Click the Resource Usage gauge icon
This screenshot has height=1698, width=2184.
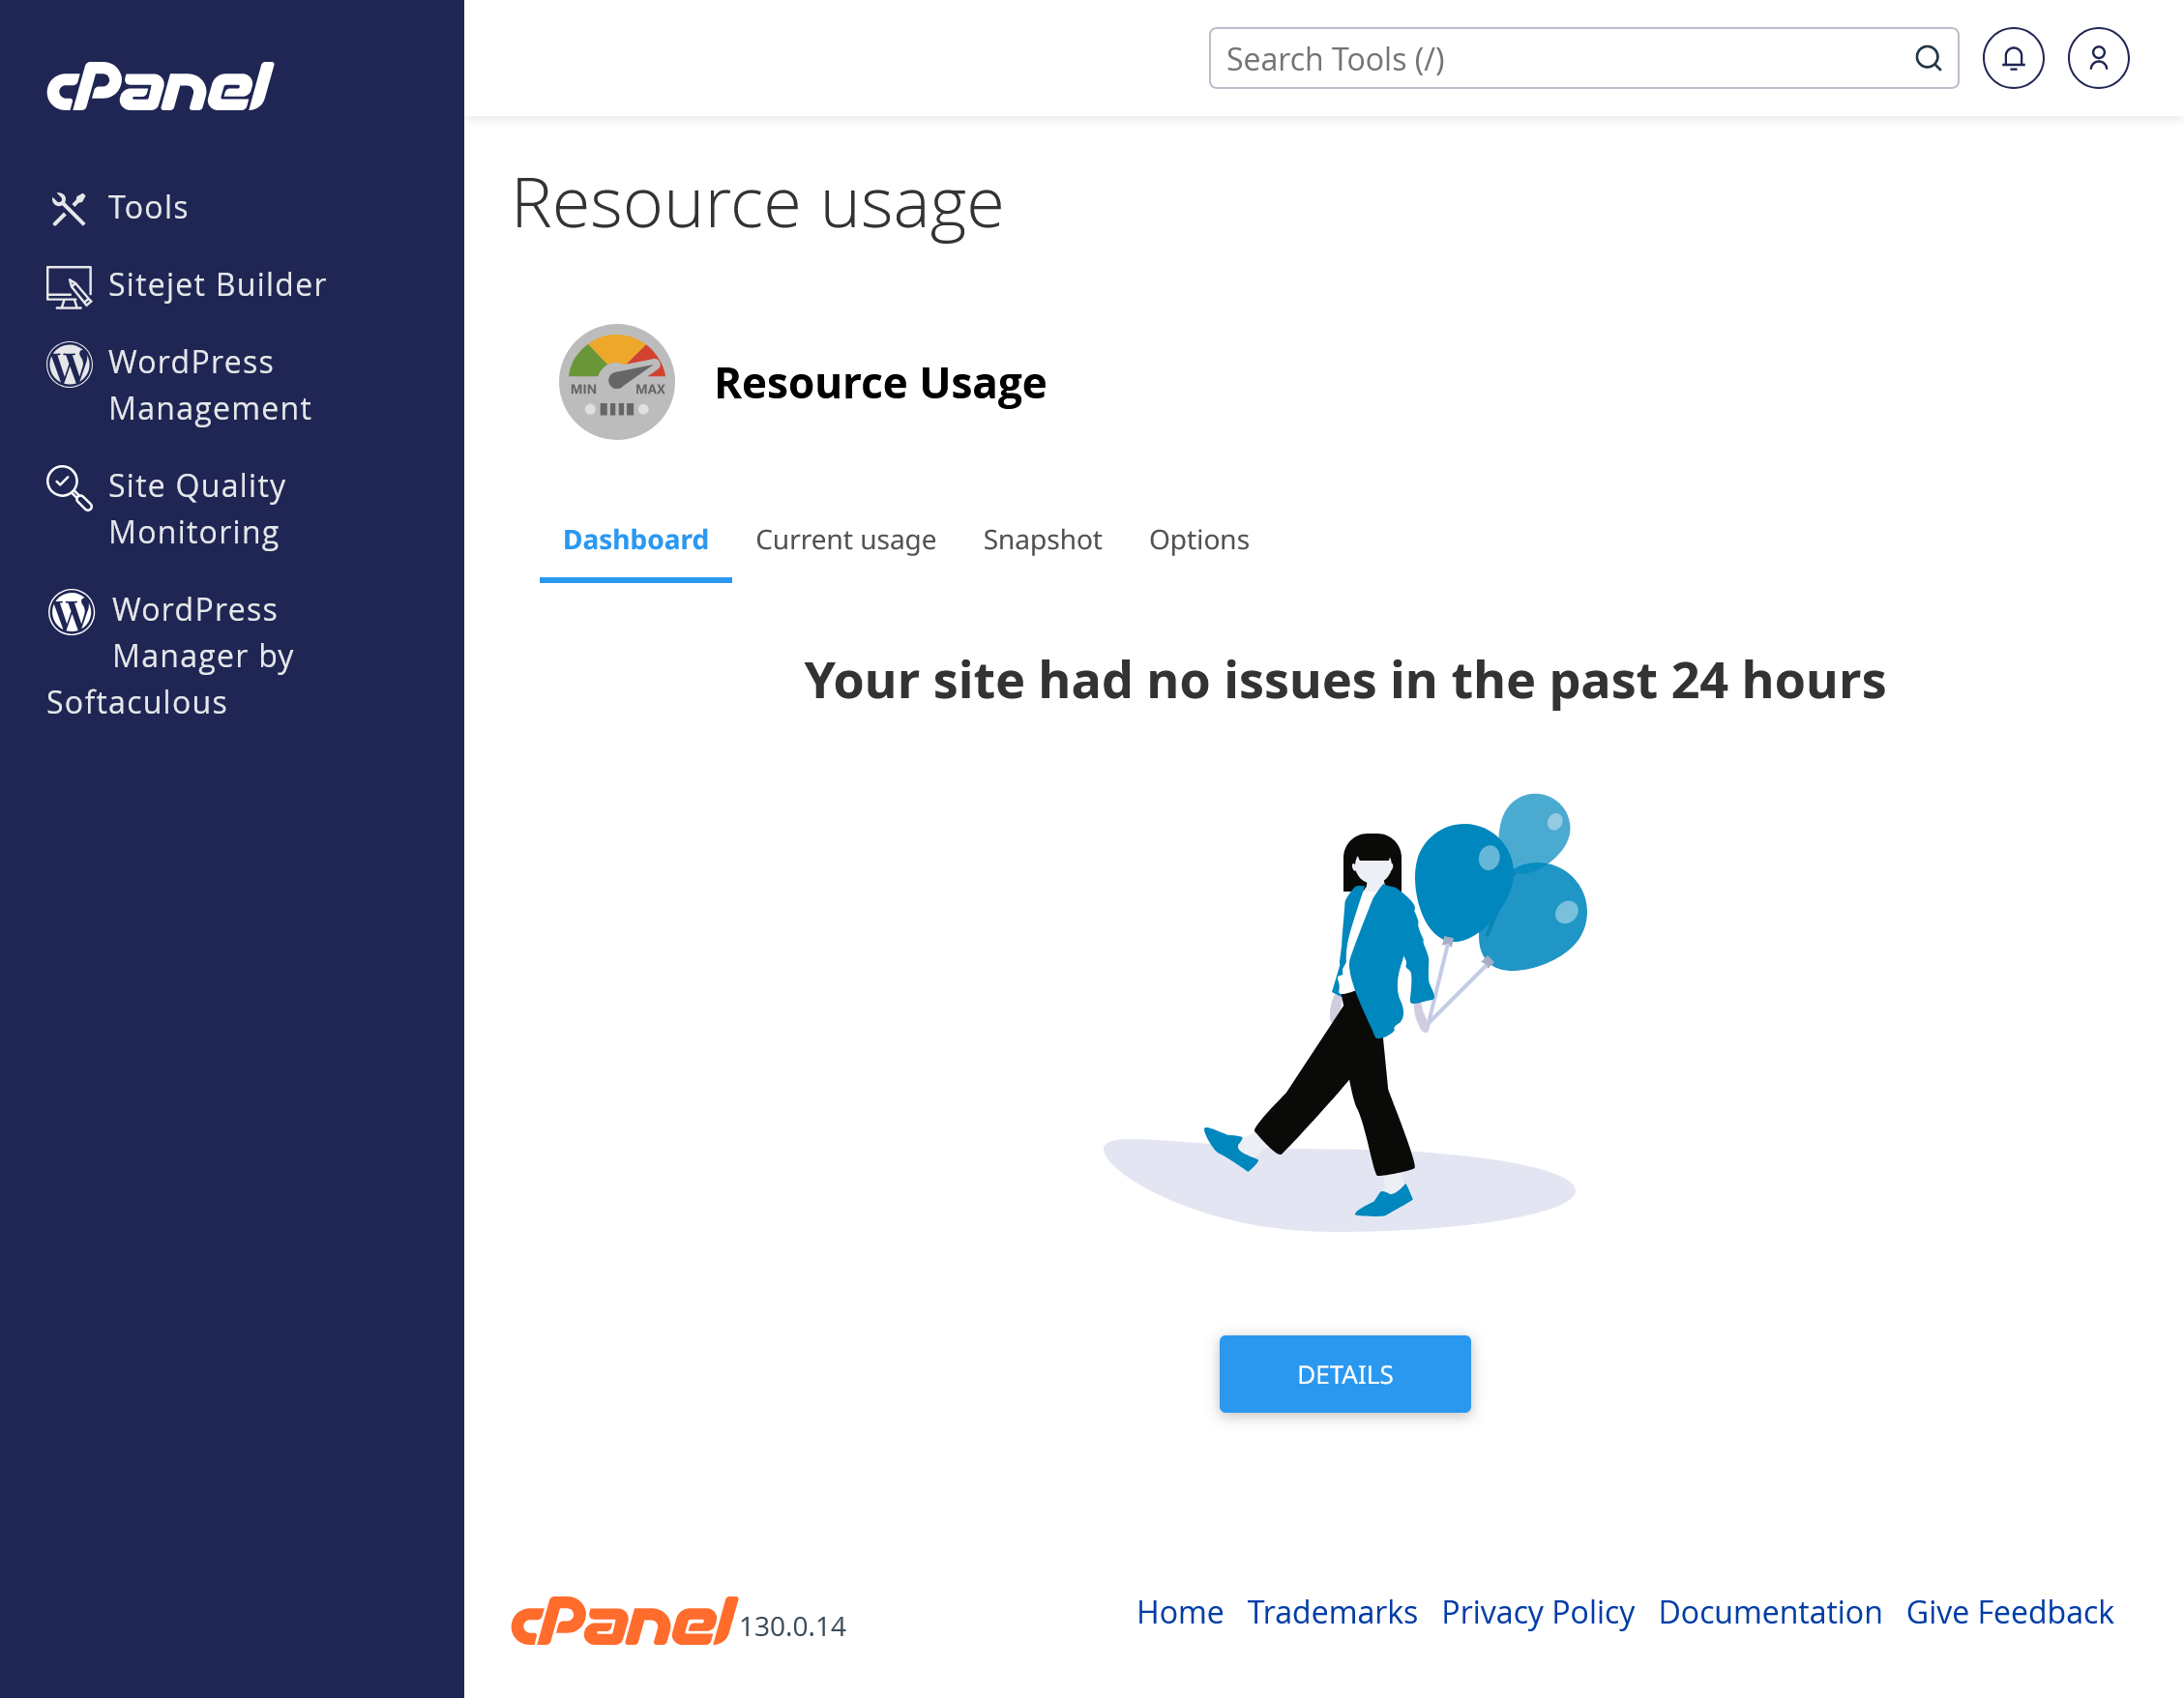pyautogui.click(x=616, y=382)
